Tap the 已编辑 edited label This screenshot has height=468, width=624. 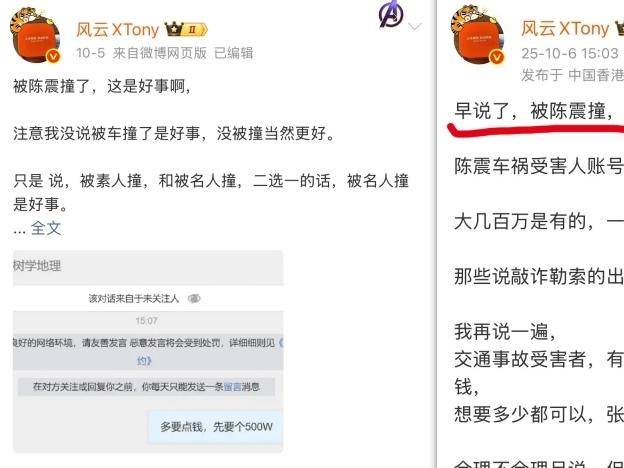tap(234, 53)
